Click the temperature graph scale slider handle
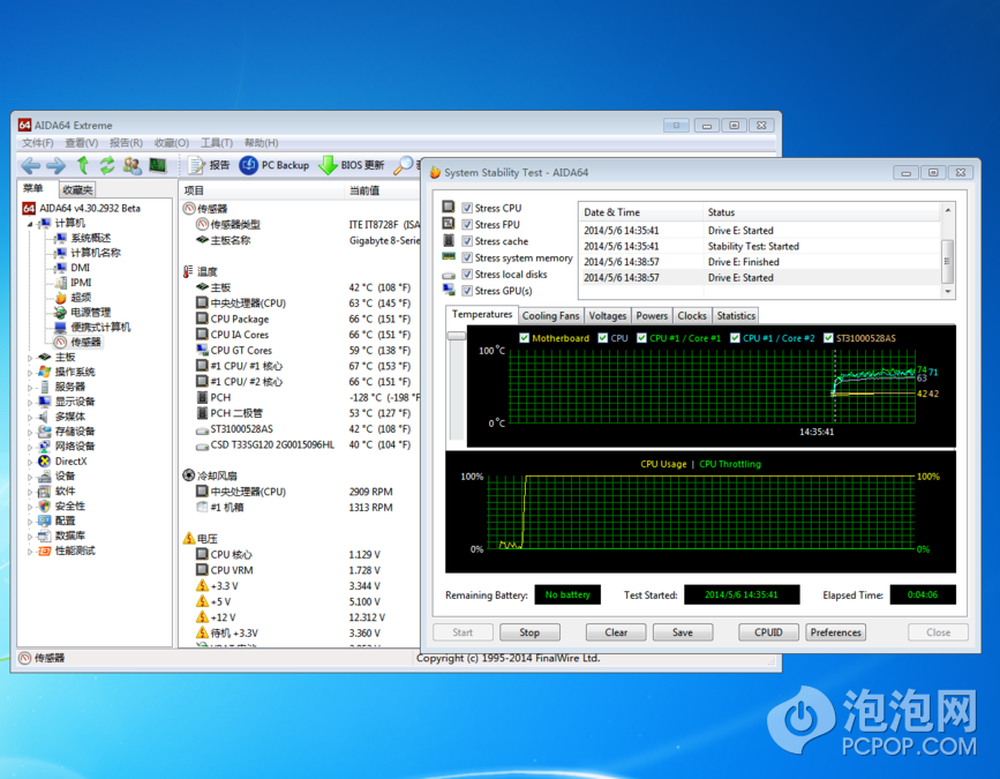The image size is (1000, 779). (457, 336)
